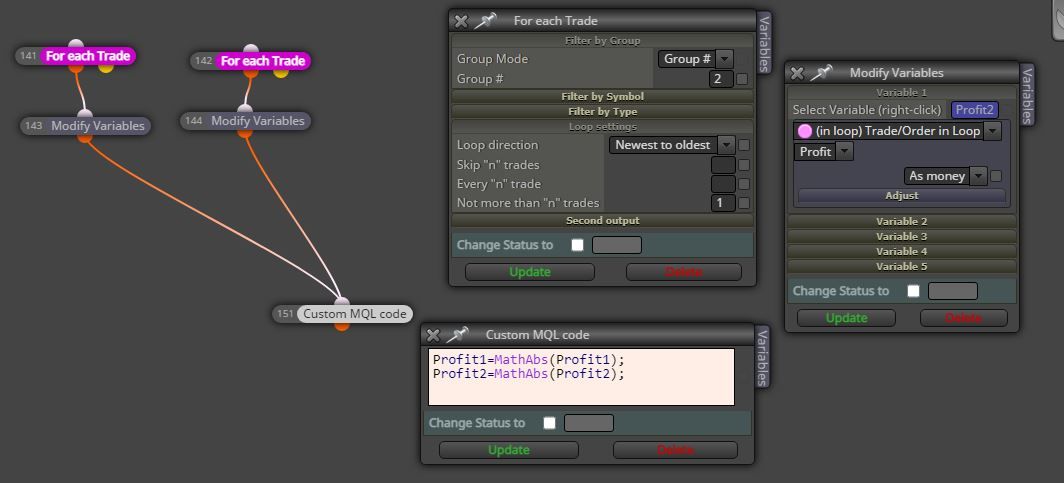Image resolution: width=1064 pixels, height=483 pixels.
Task: Expand the Second output section
Action: click(x=603, y=220)
